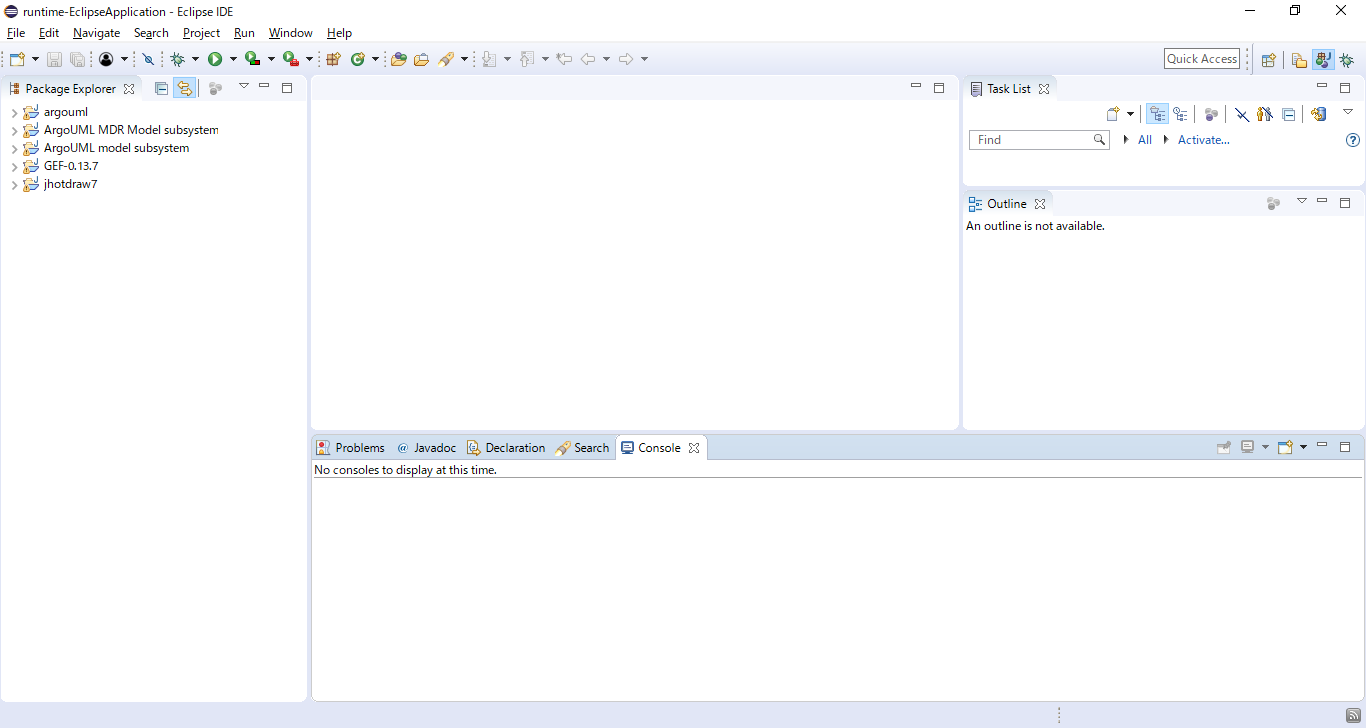Click Collapse All icon in Task List
1366x728 pixels.
point(1288,114)
